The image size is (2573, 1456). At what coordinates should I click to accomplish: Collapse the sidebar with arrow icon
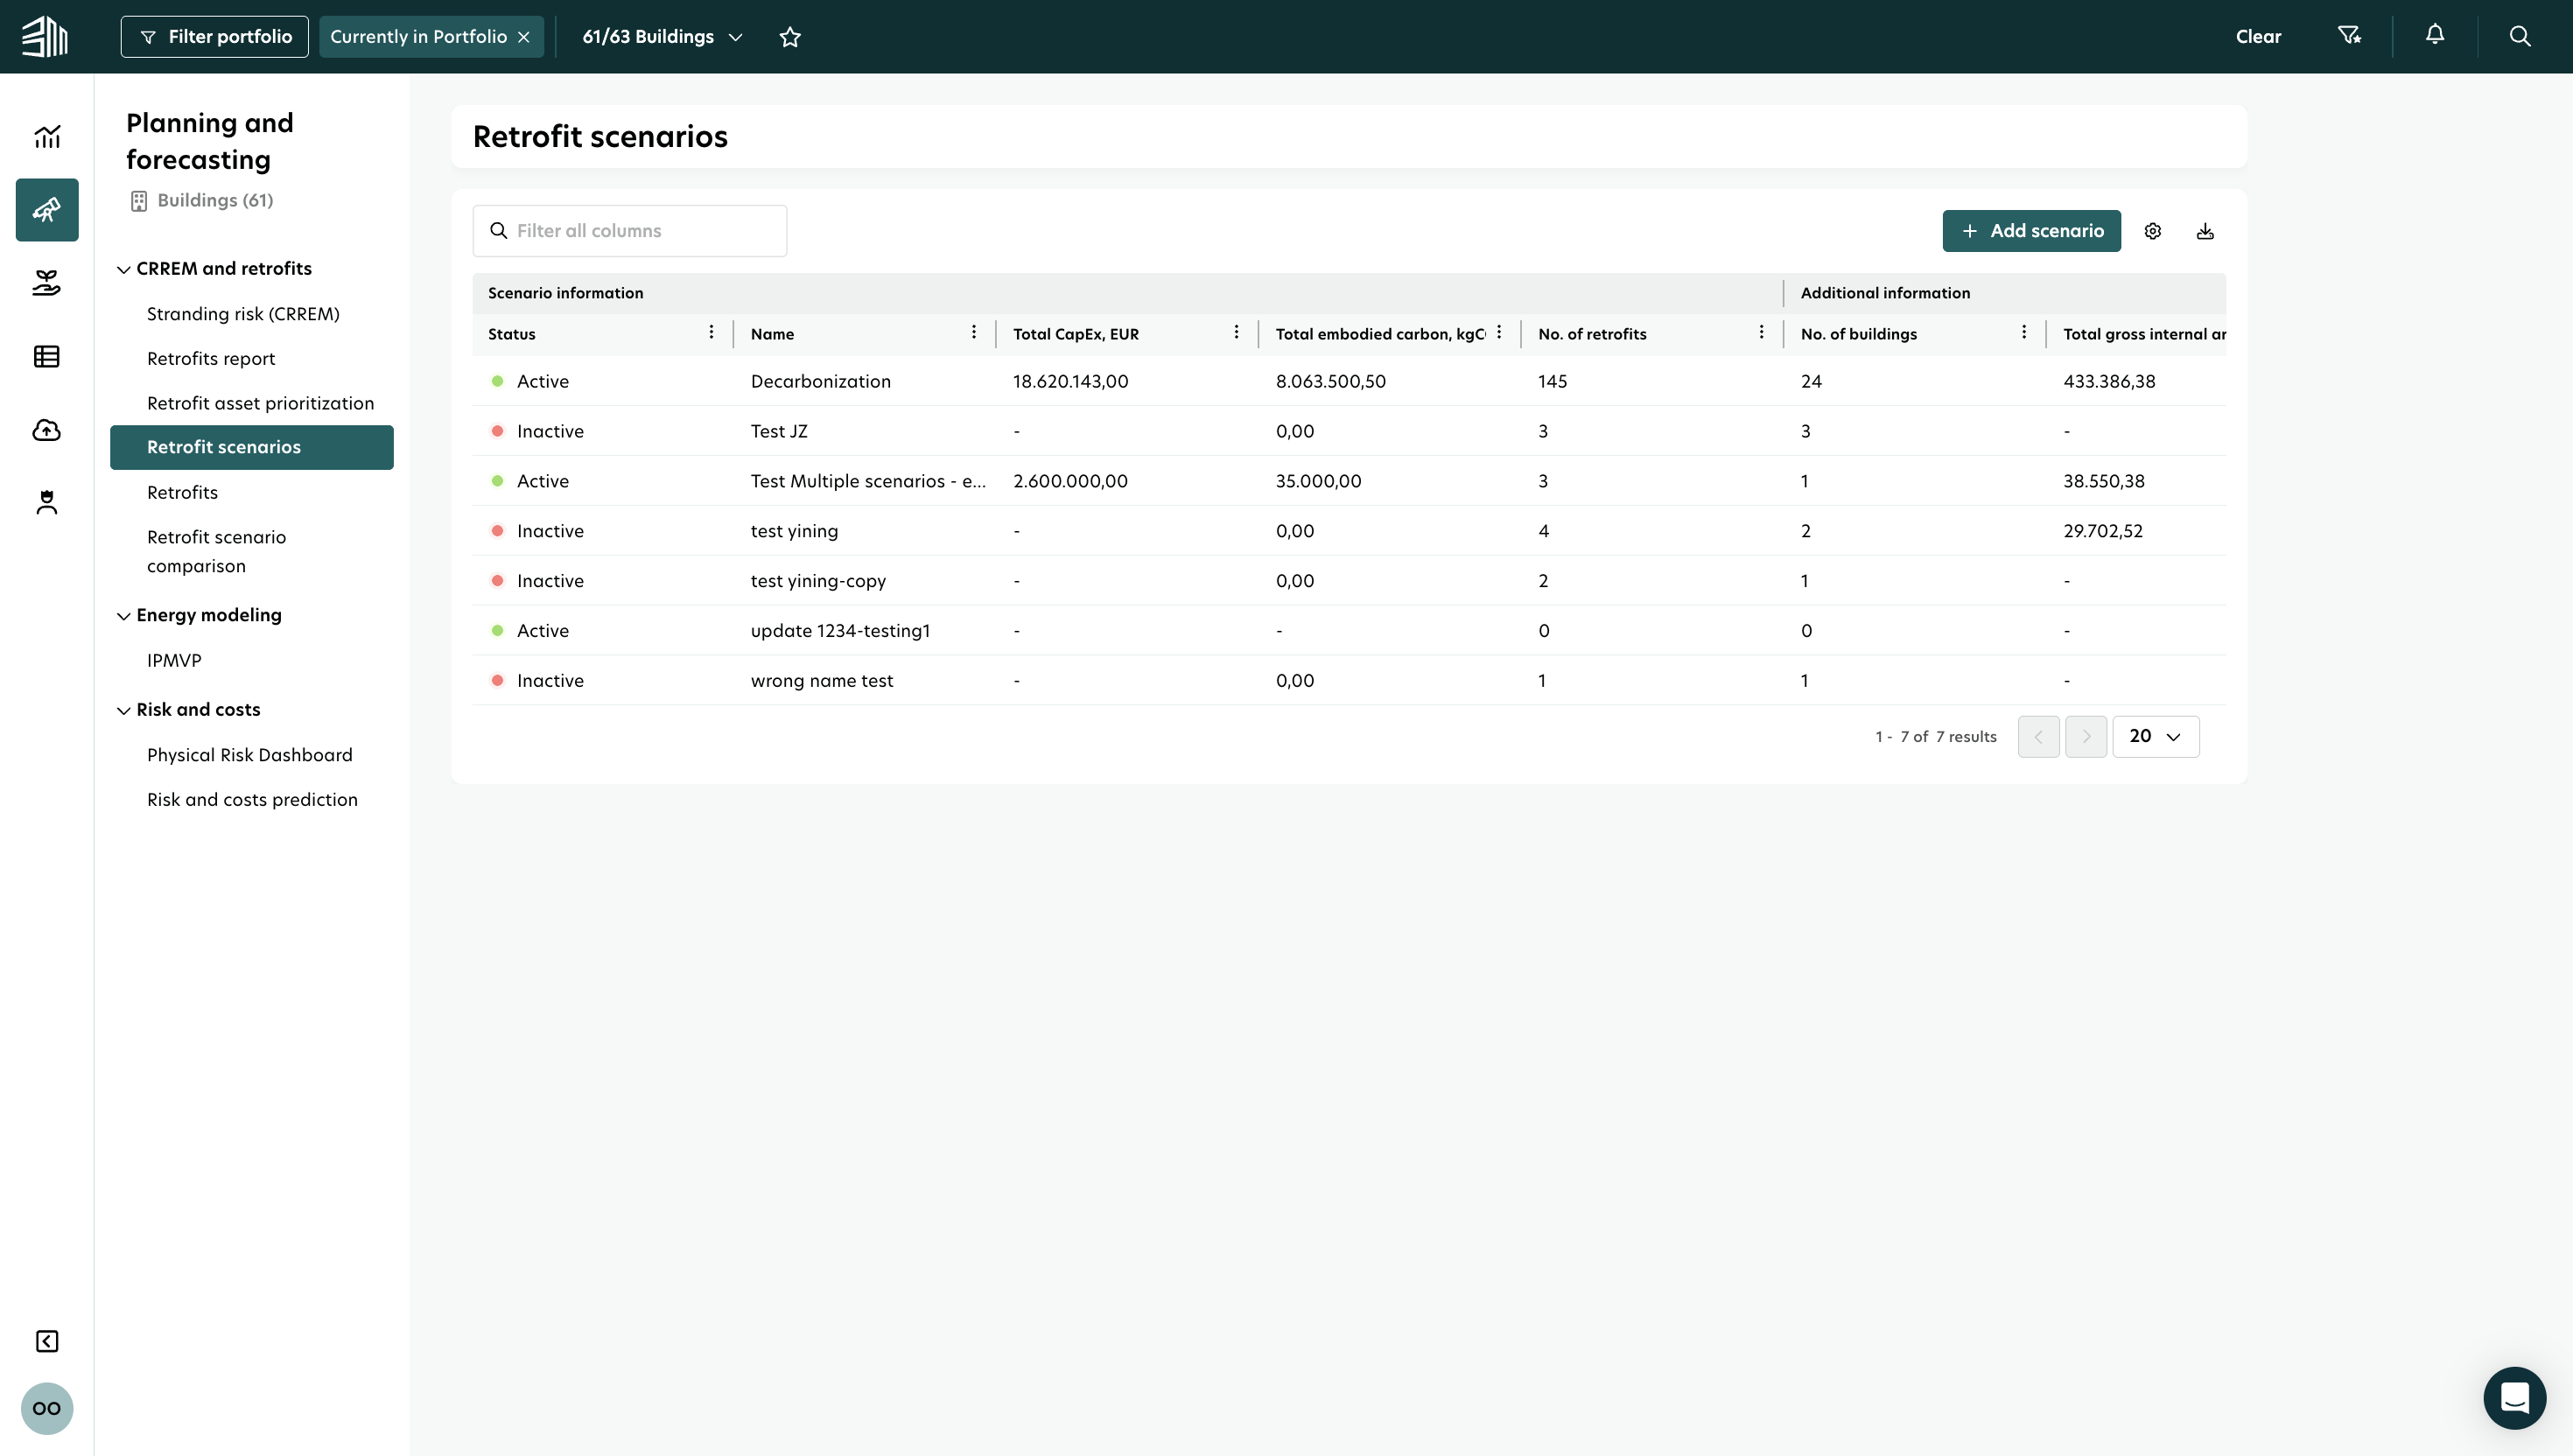pos(47,1341)
